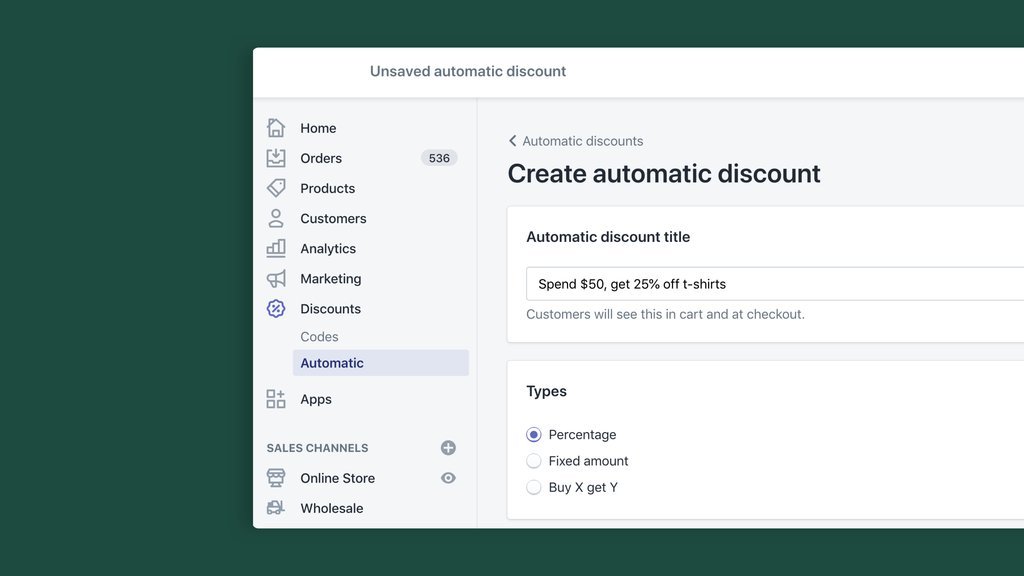Choose the Fixed amount radio option

(534, 461)
